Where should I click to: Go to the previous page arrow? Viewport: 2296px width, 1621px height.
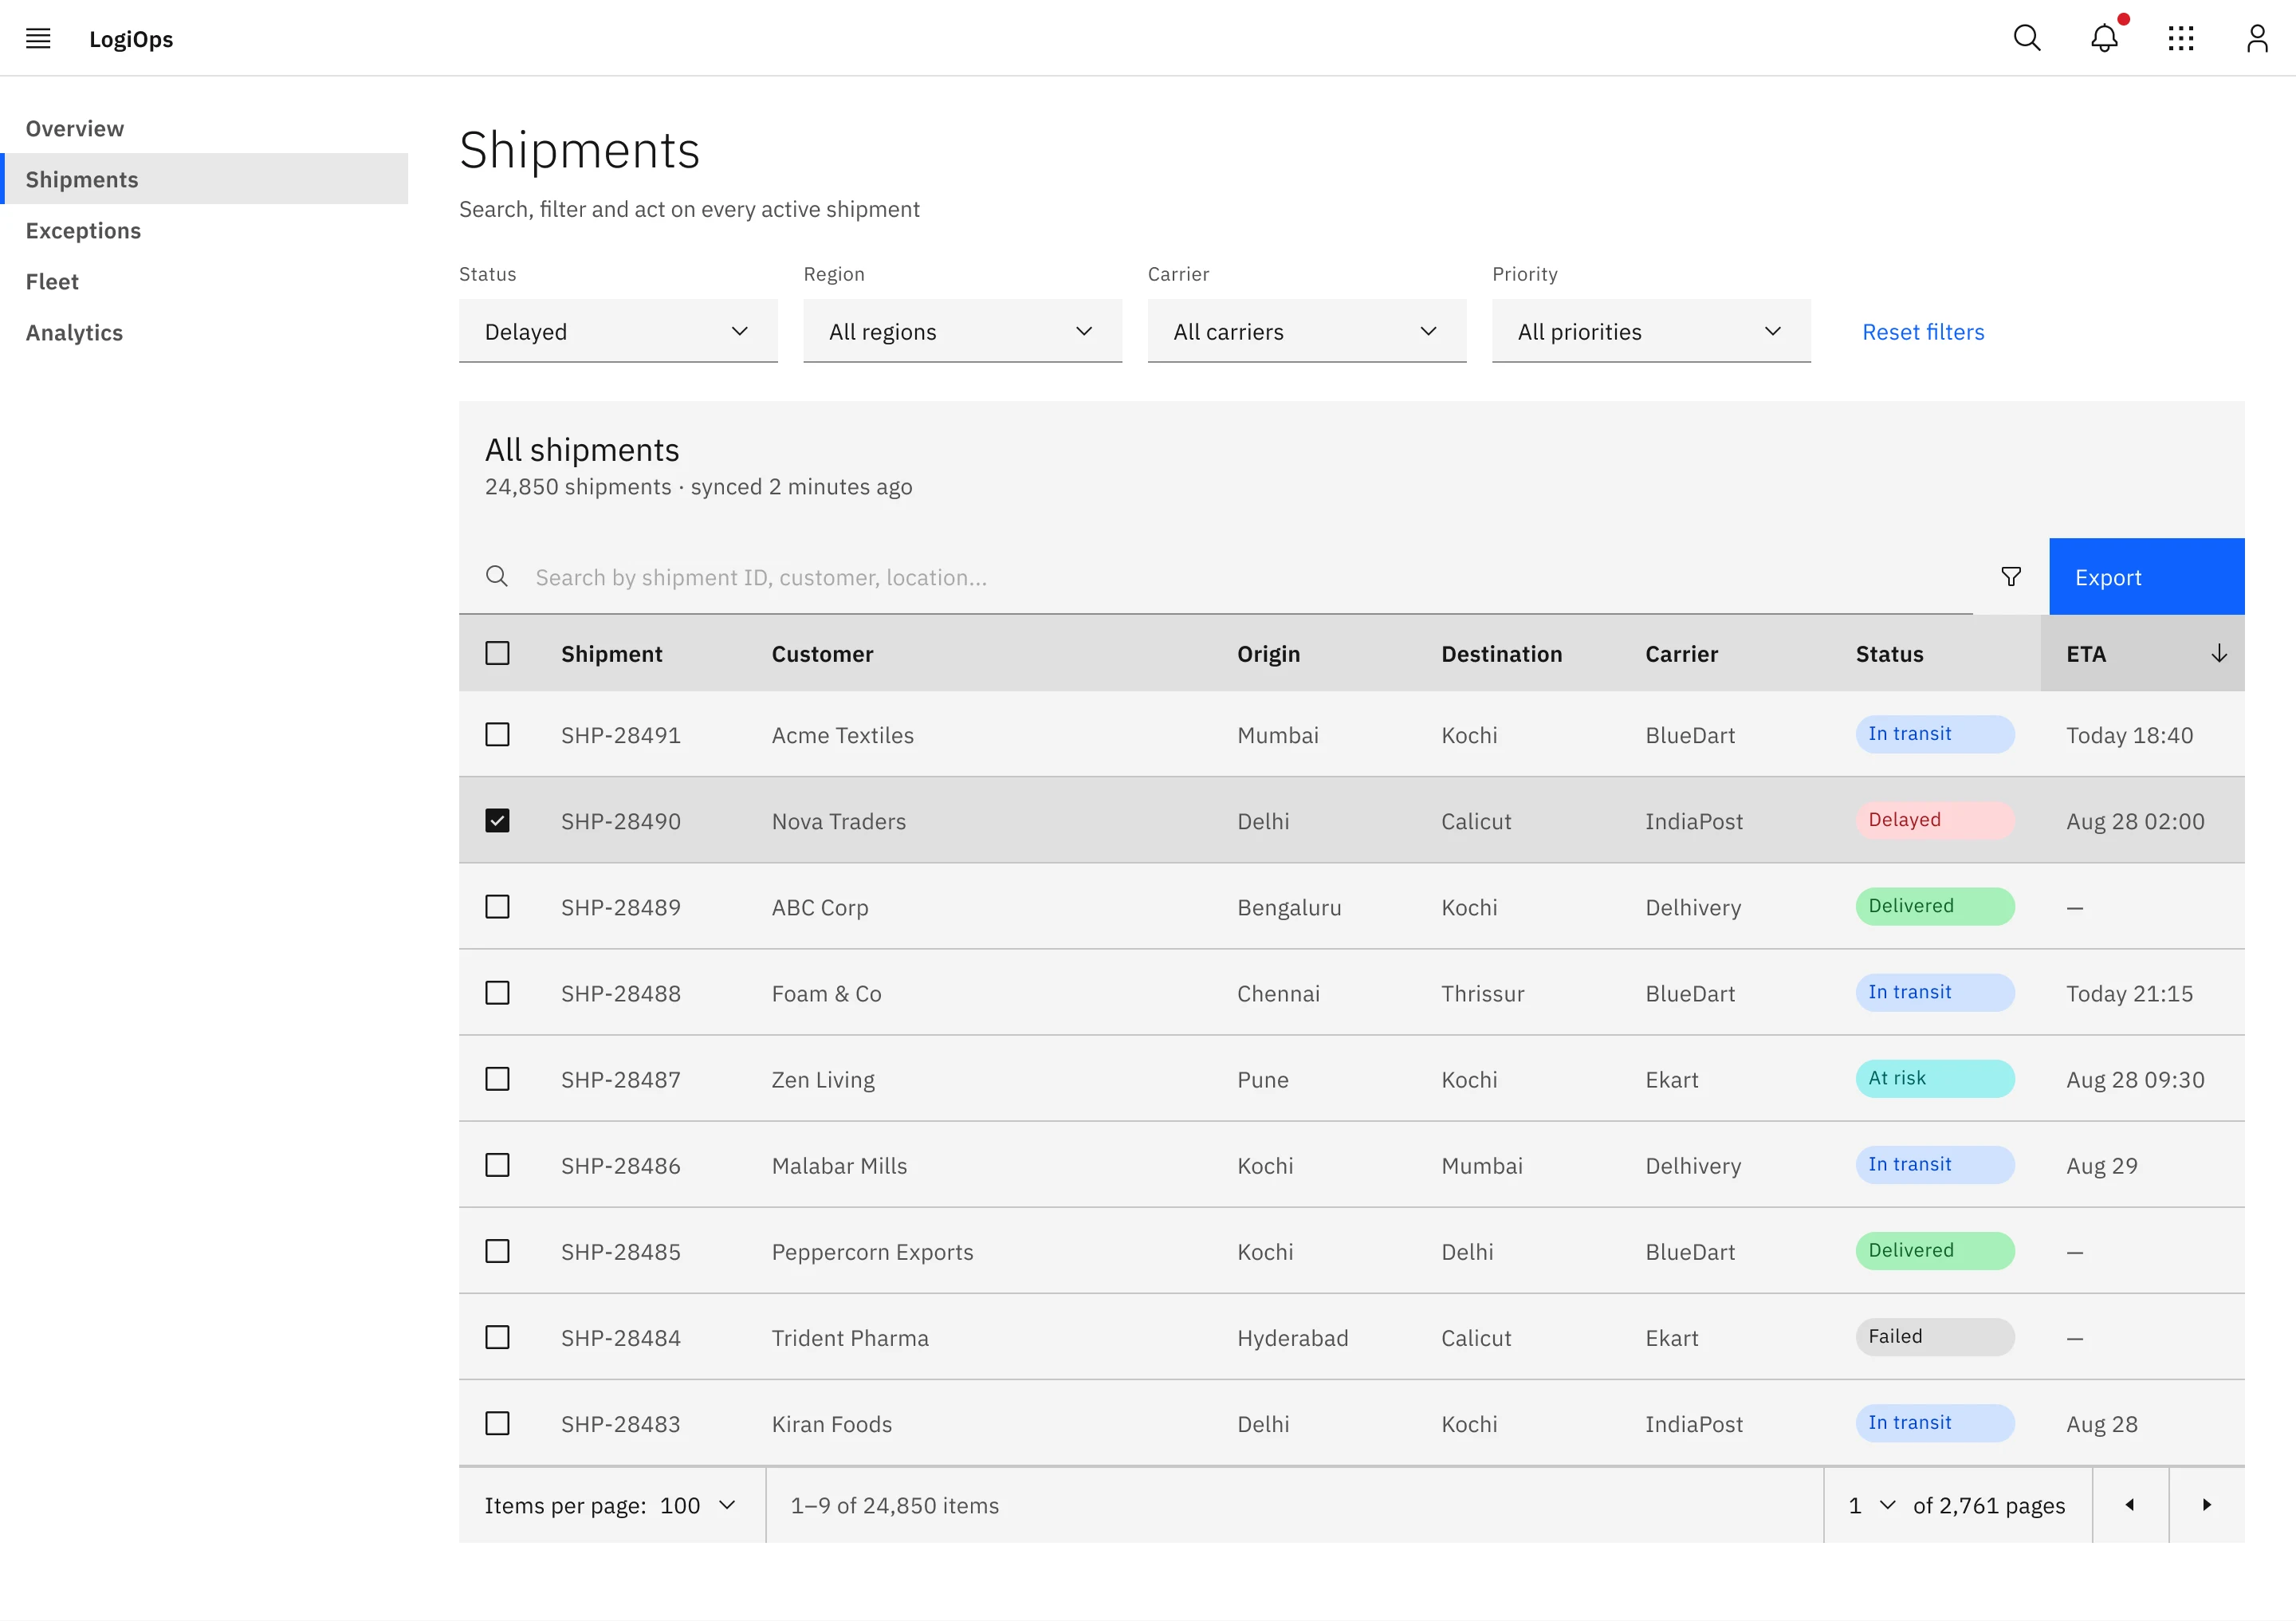pos(2129,1505)
